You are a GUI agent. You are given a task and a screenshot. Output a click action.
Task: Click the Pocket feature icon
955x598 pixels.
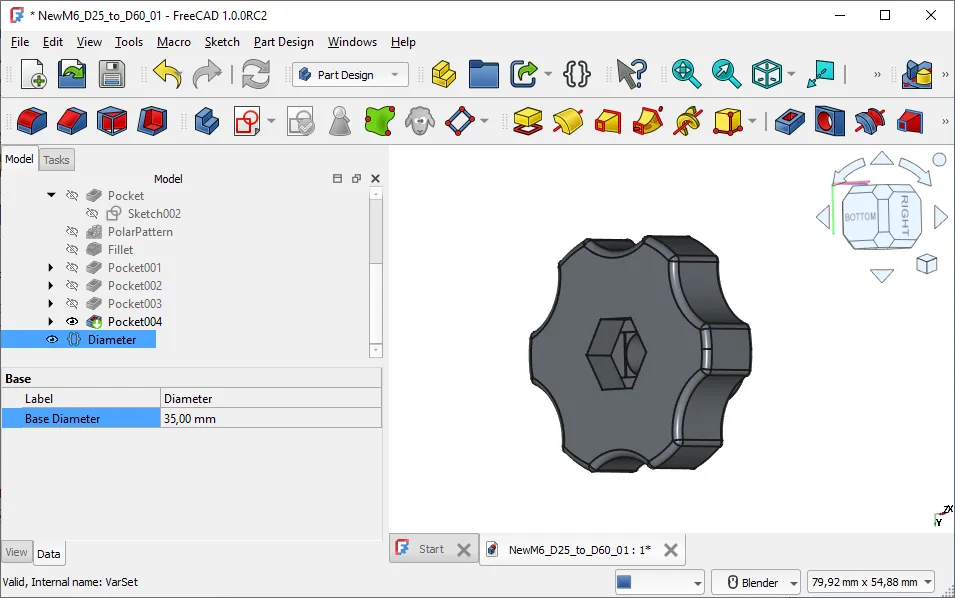point(789,121)
